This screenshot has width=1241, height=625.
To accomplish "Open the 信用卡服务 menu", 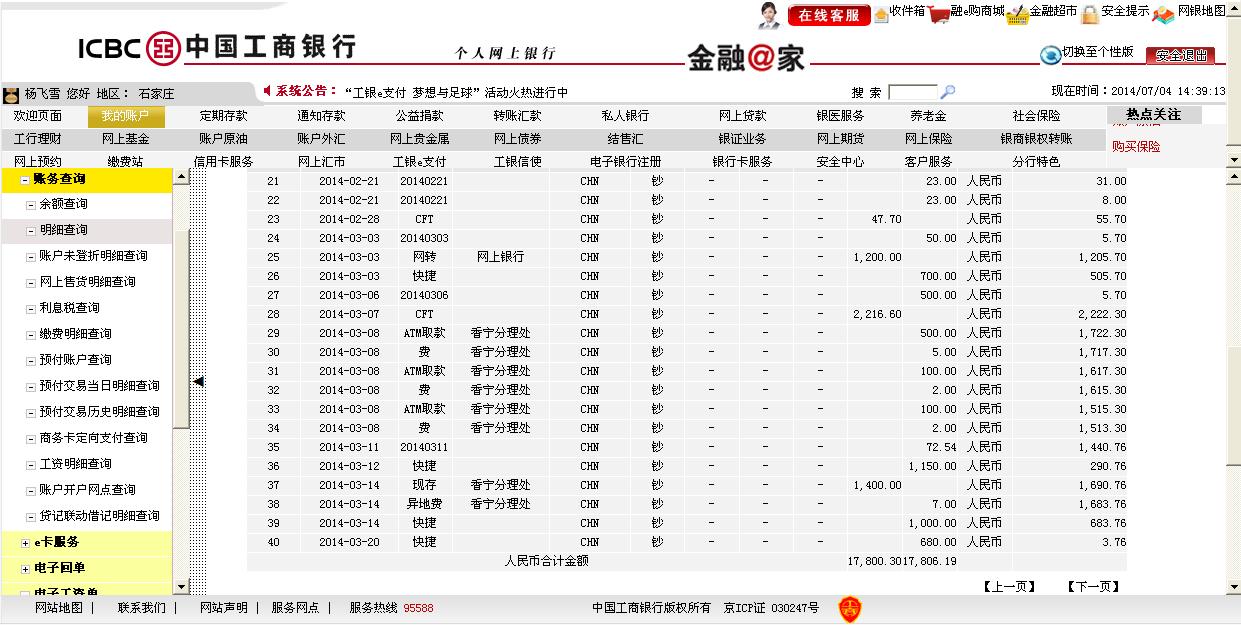I will point(223,161).
